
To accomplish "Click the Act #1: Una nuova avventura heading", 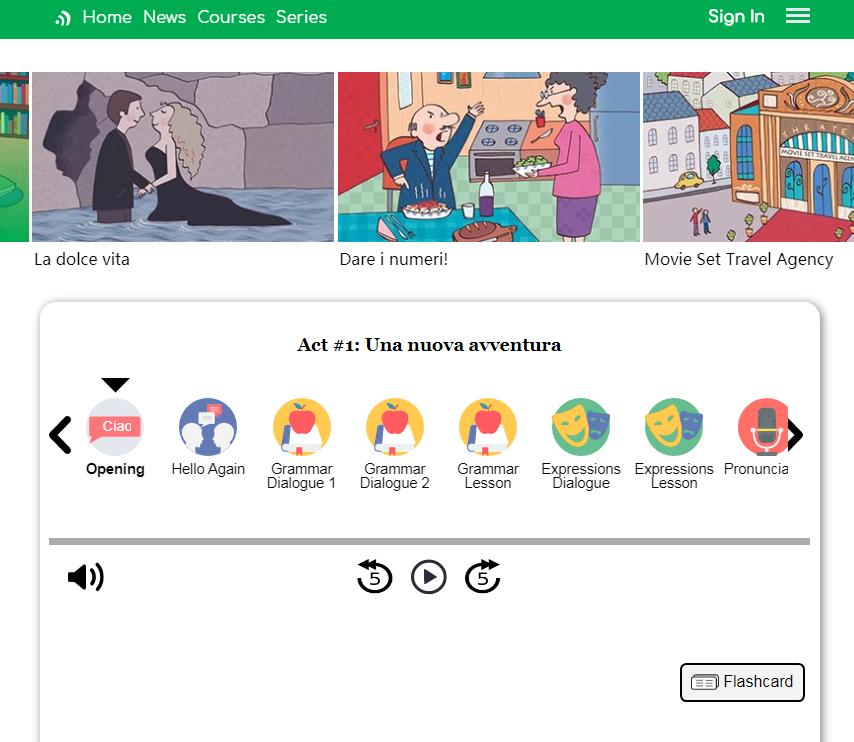I will pos(429,345).
